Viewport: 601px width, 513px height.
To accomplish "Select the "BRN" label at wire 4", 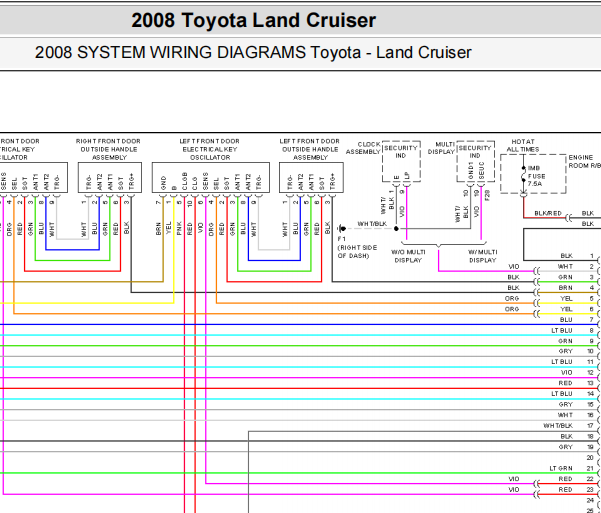I will click(565, 288).
